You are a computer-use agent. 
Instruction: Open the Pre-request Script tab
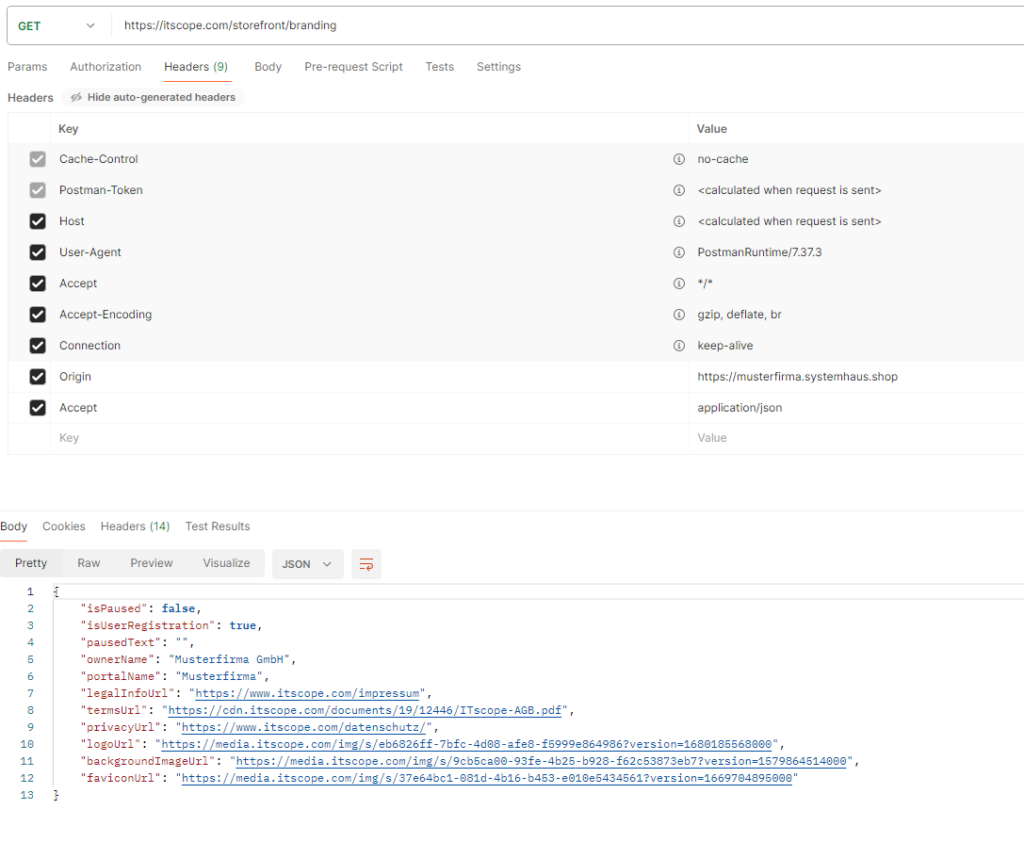coord(353,67)
